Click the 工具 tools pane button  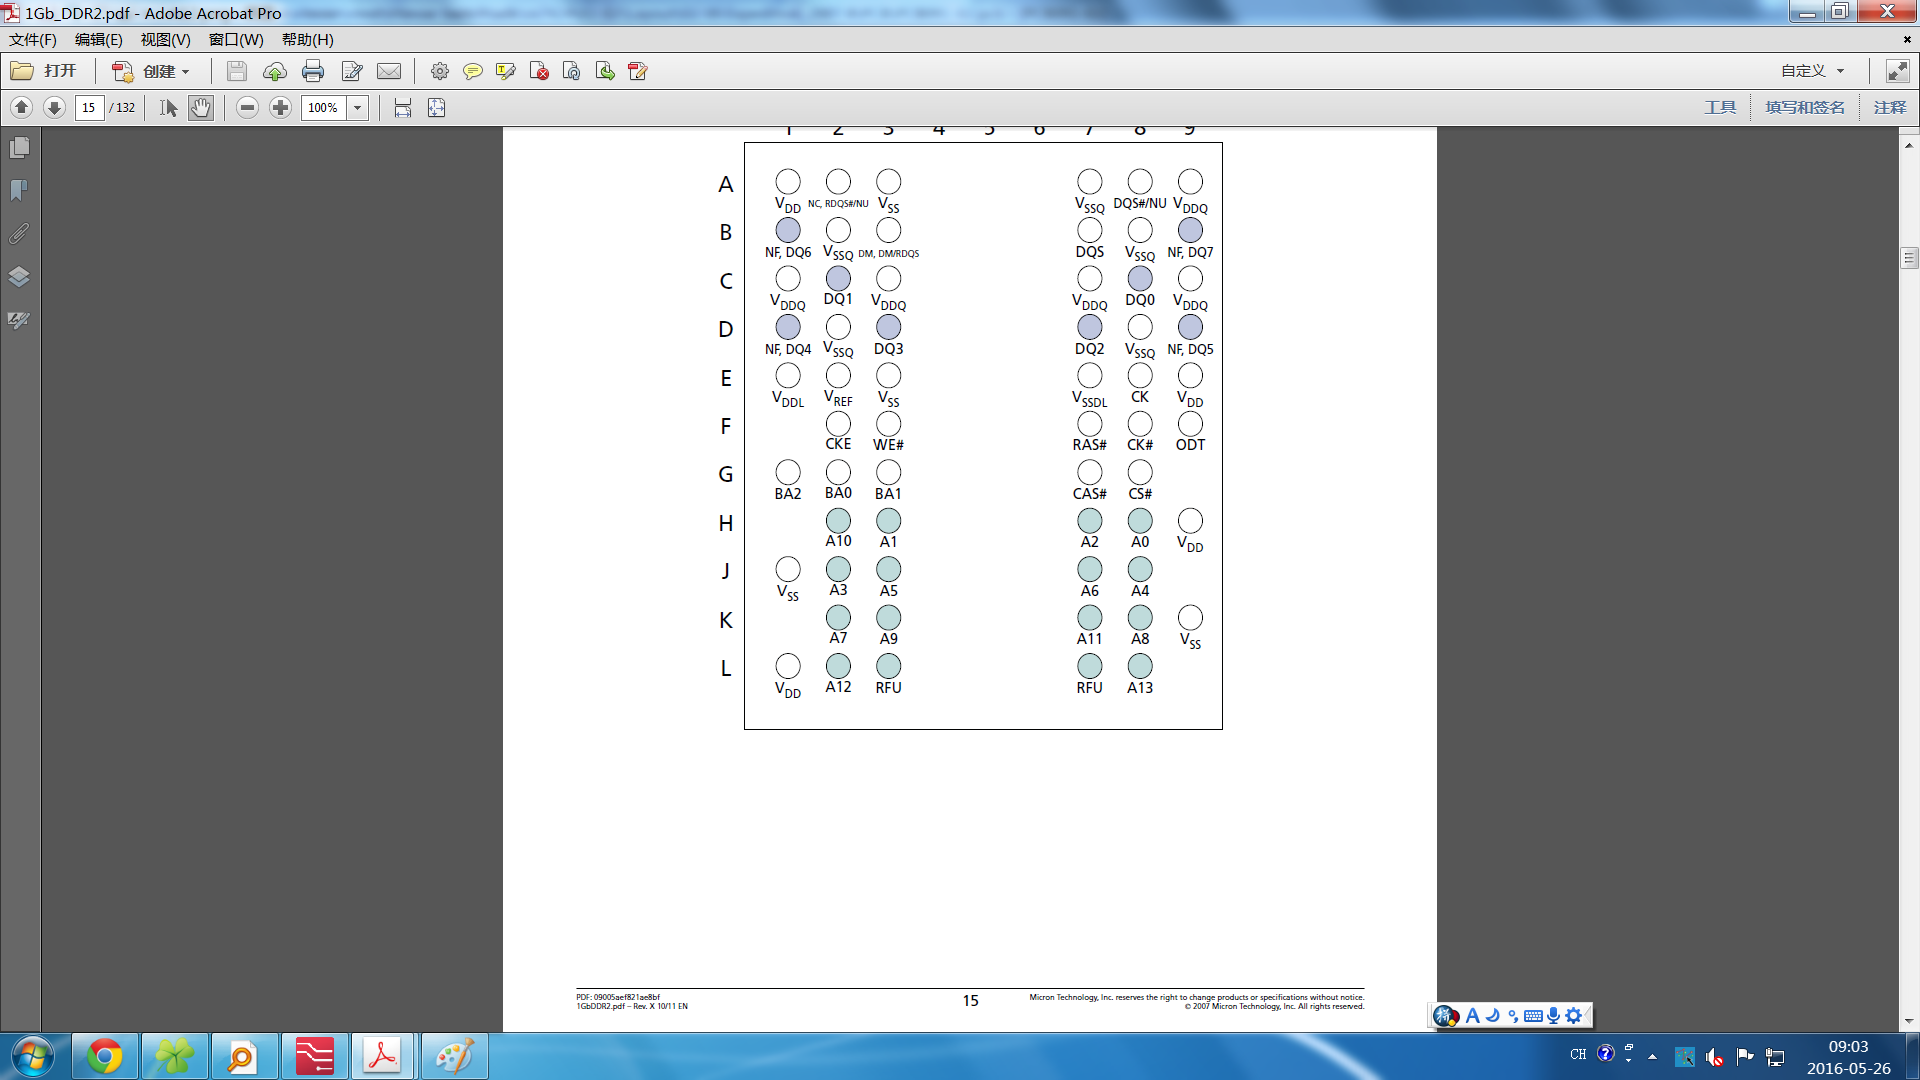pos(1720,108)
